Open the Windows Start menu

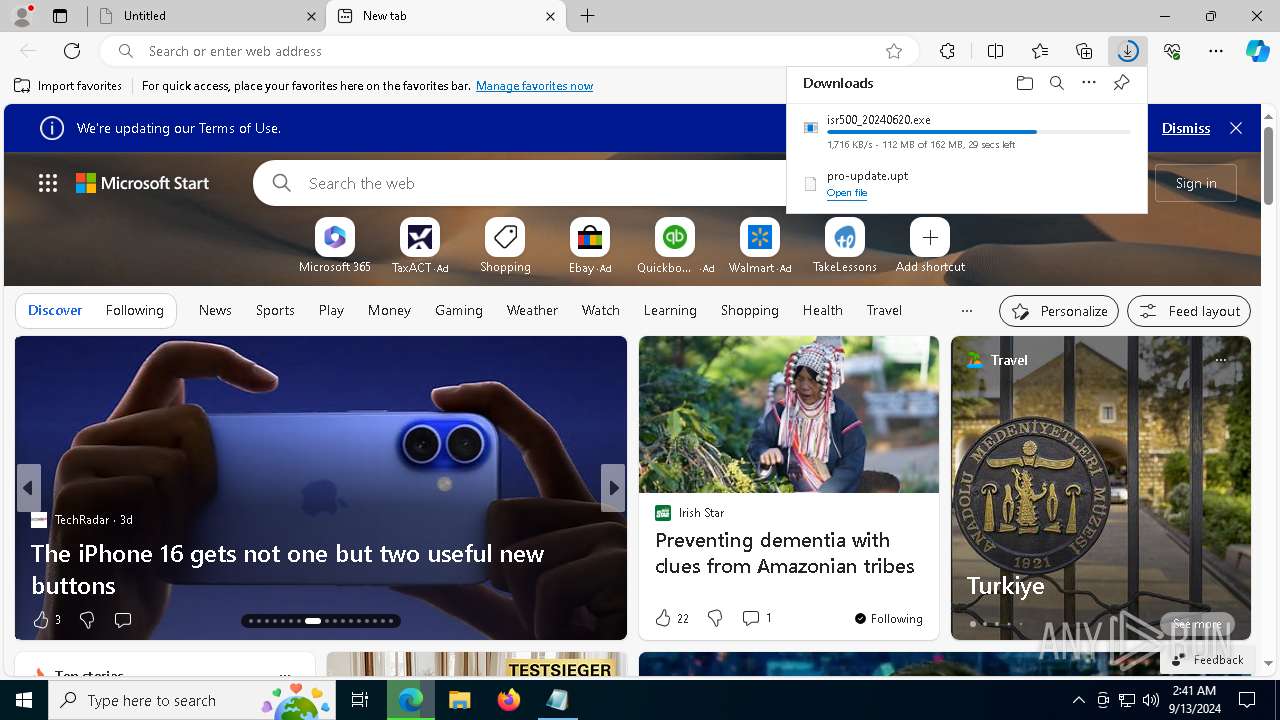24,700
